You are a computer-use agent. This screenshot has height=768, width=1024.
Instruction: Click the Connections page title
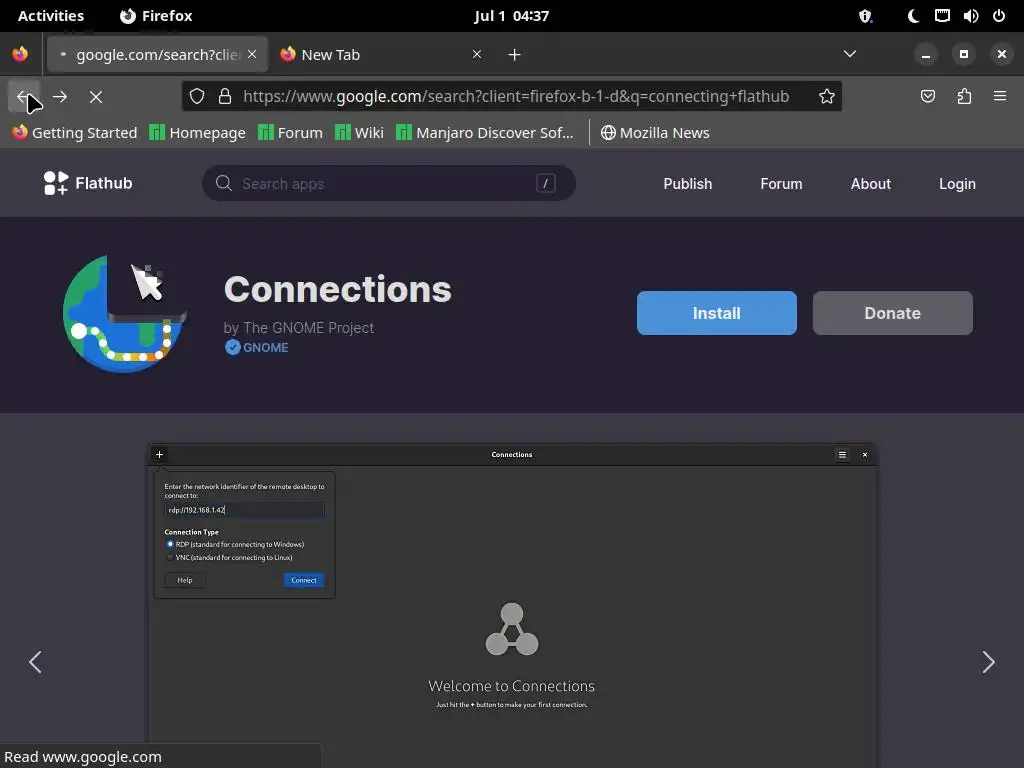click(338, 289)
